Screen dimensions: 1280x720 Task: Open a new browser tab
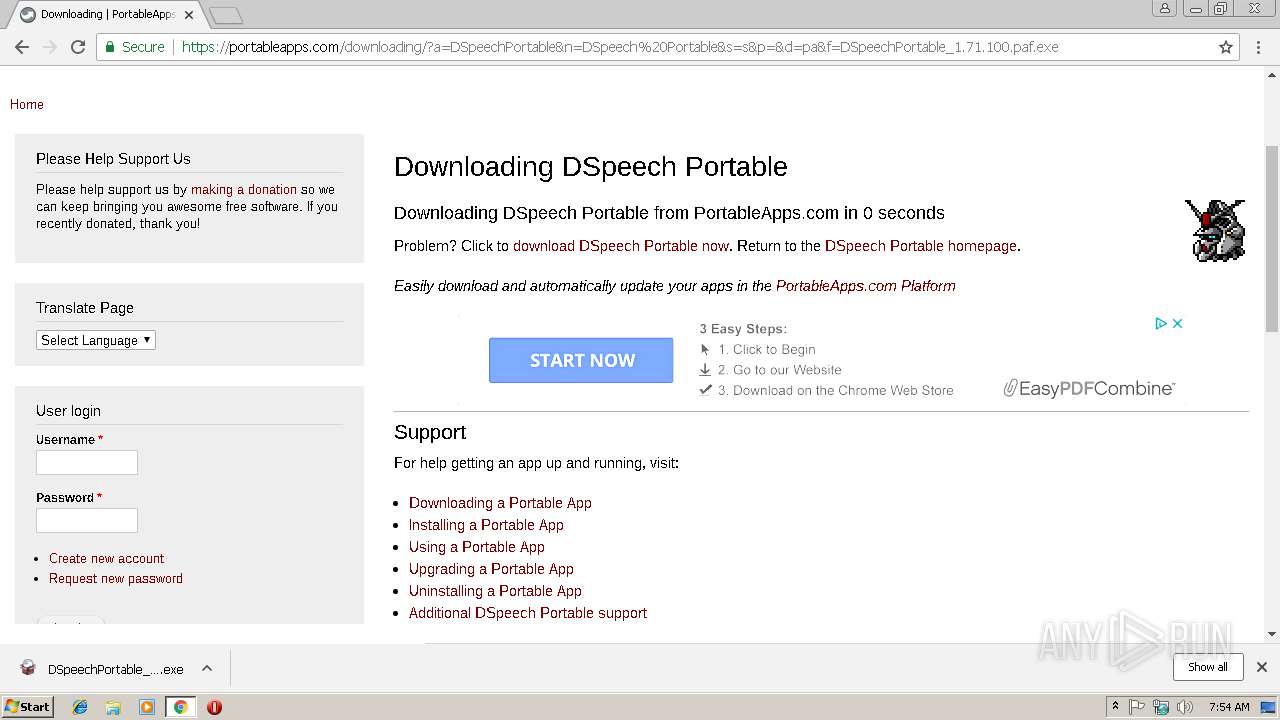(x=226, y=15)
